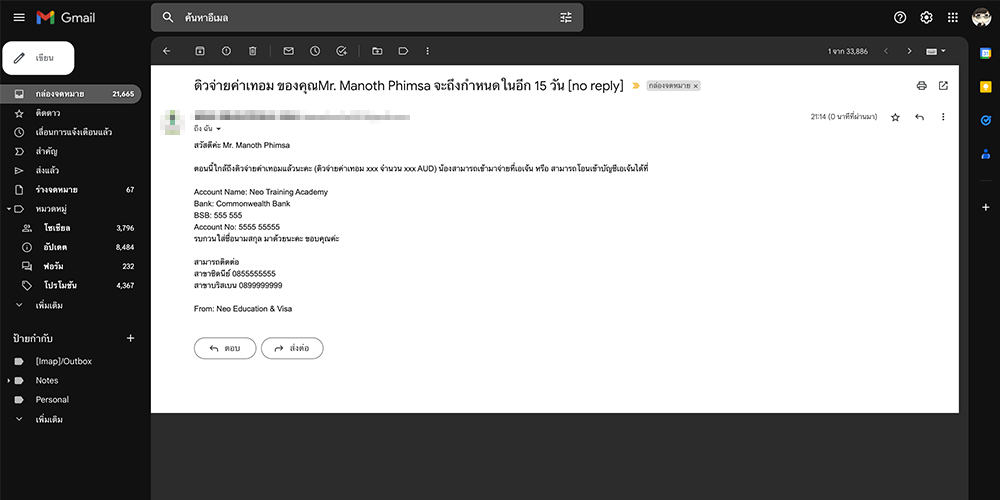The height and width of the screenshot is (500, 1000).
Task: Remove the กล่องจดหมาย label chip from the subject
Action: point(696,86)
